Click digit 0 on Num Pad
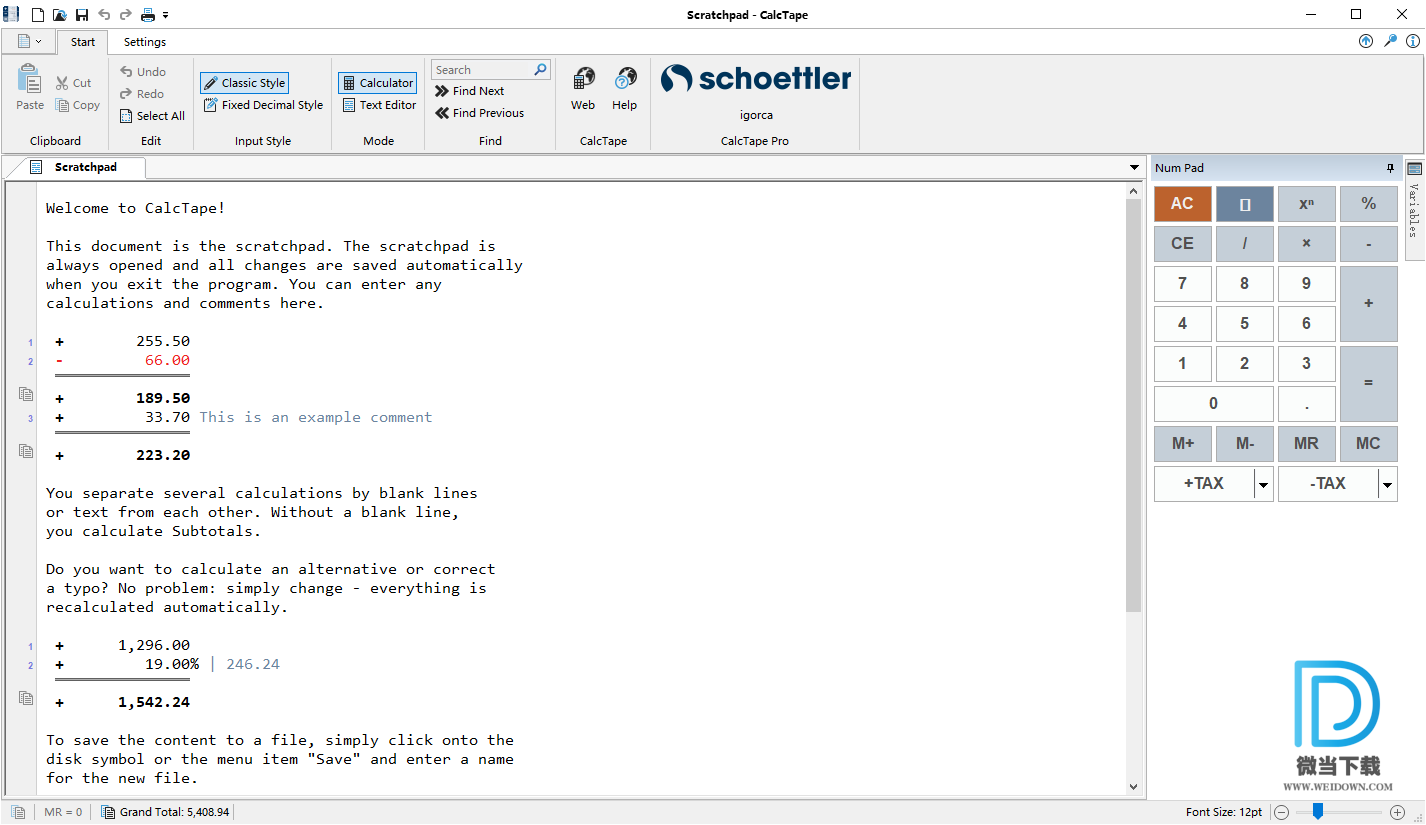Screen dimensions: 1426x825 1214,404
